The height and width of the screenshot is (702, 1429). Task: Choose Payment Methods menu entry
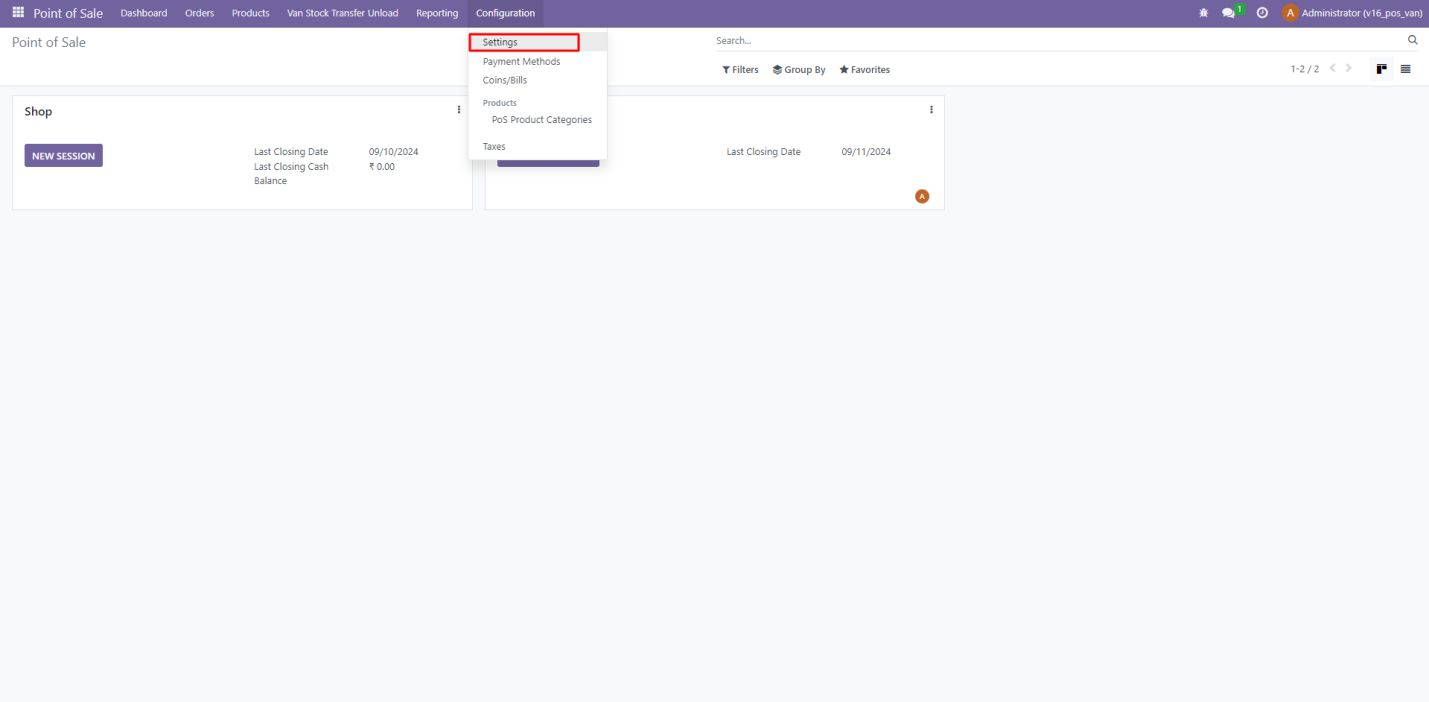(521, 62)
